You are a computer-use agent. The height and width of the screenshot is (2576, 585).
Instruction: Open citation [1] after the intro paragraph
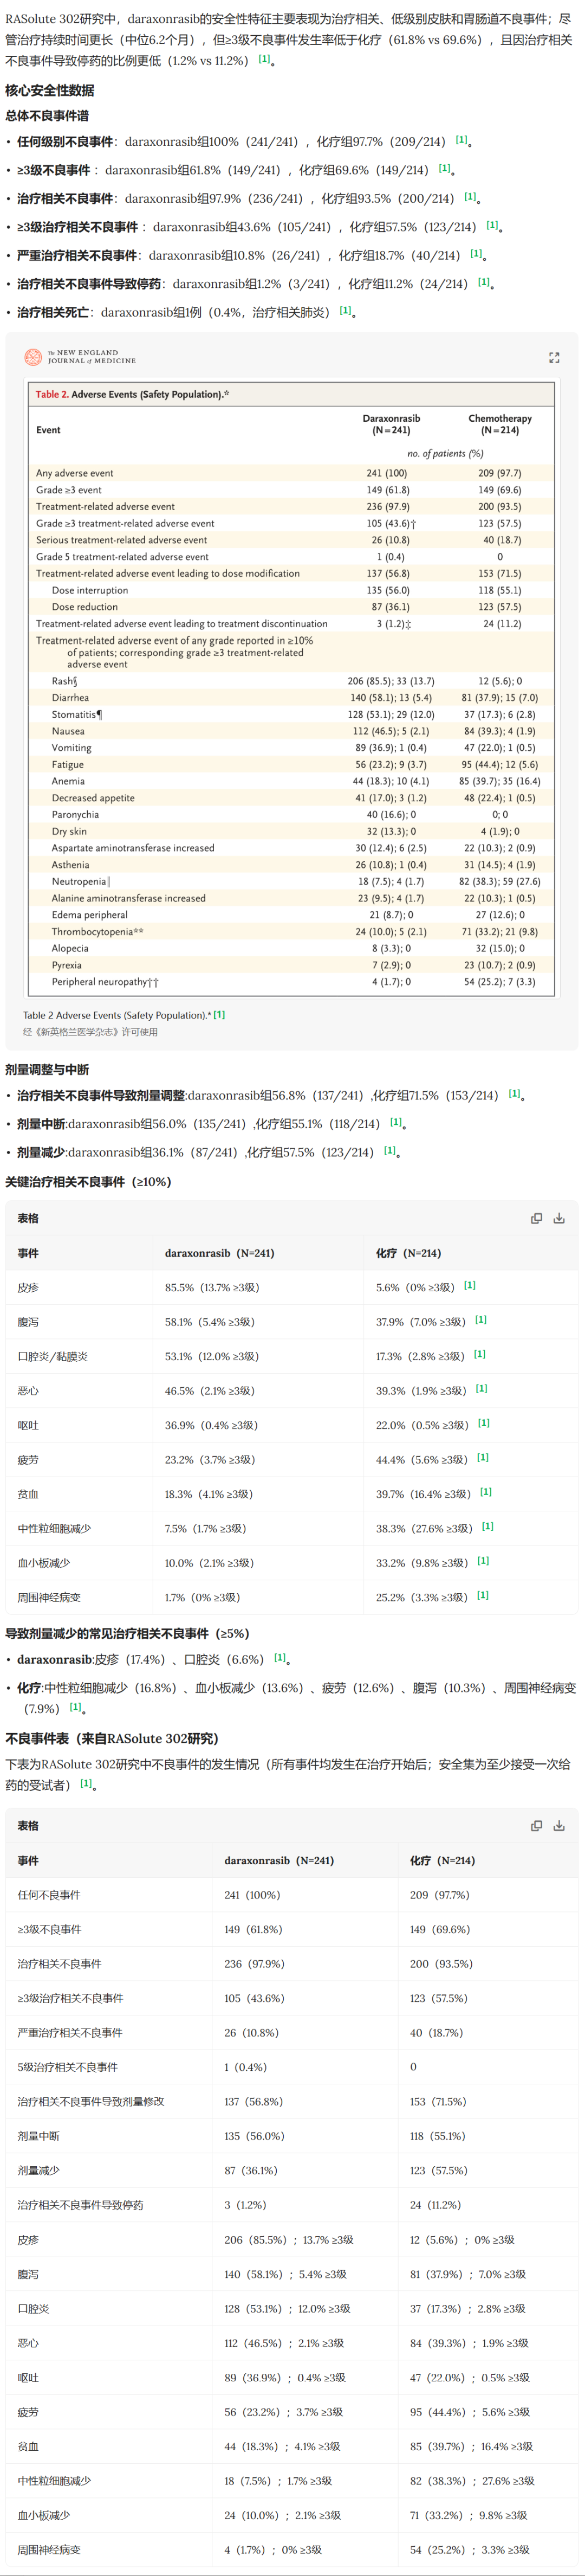point(264,59)
